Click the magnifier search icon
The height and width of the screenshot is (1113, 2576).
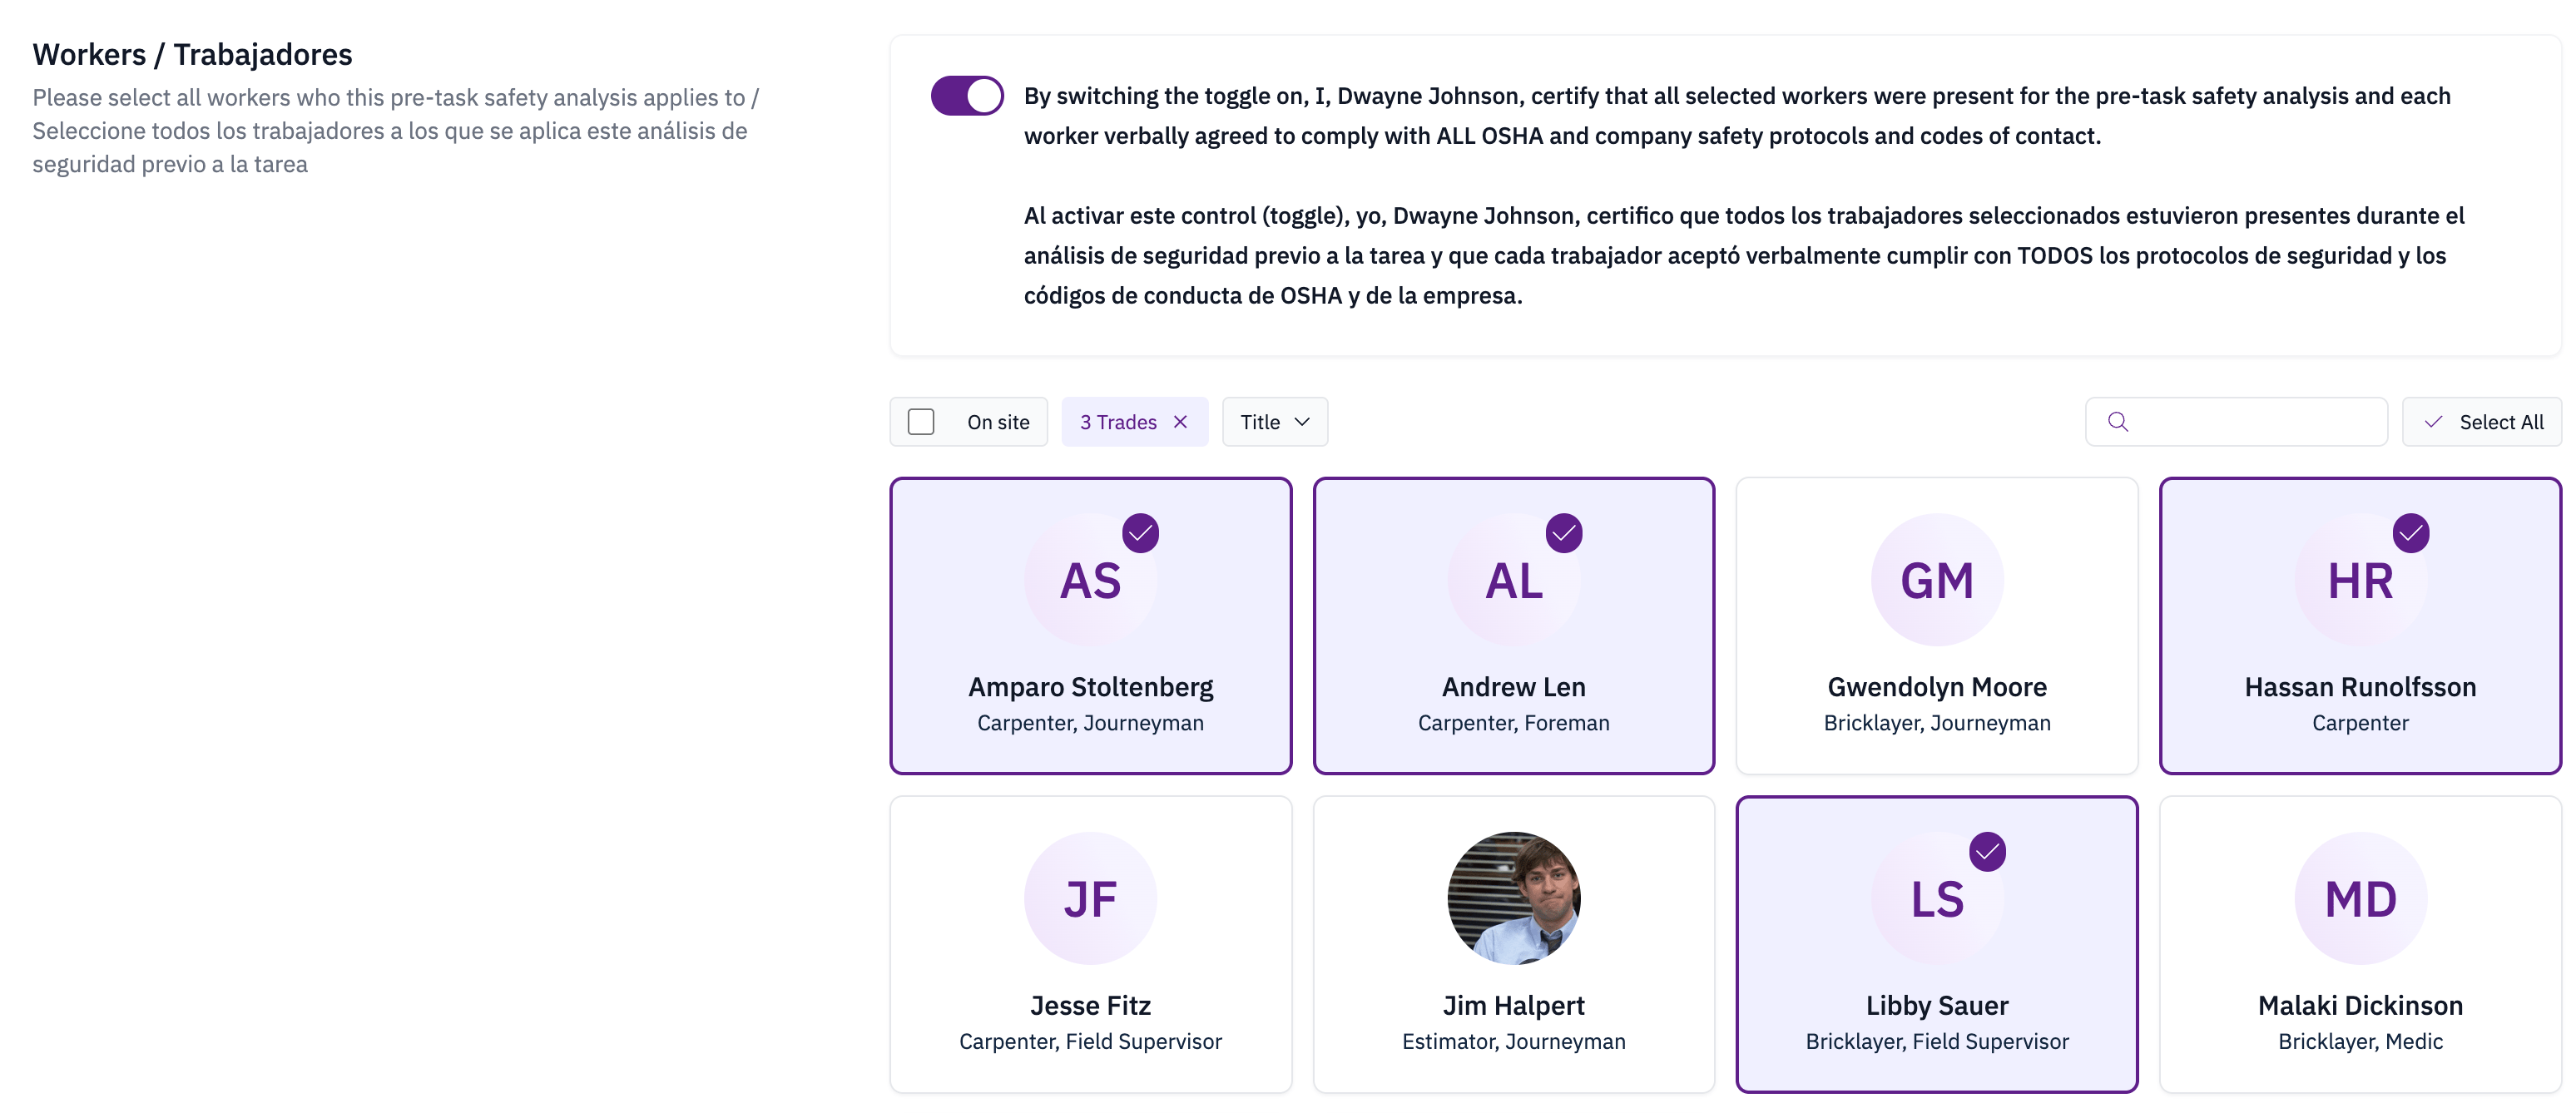(x=2118, y=422)
